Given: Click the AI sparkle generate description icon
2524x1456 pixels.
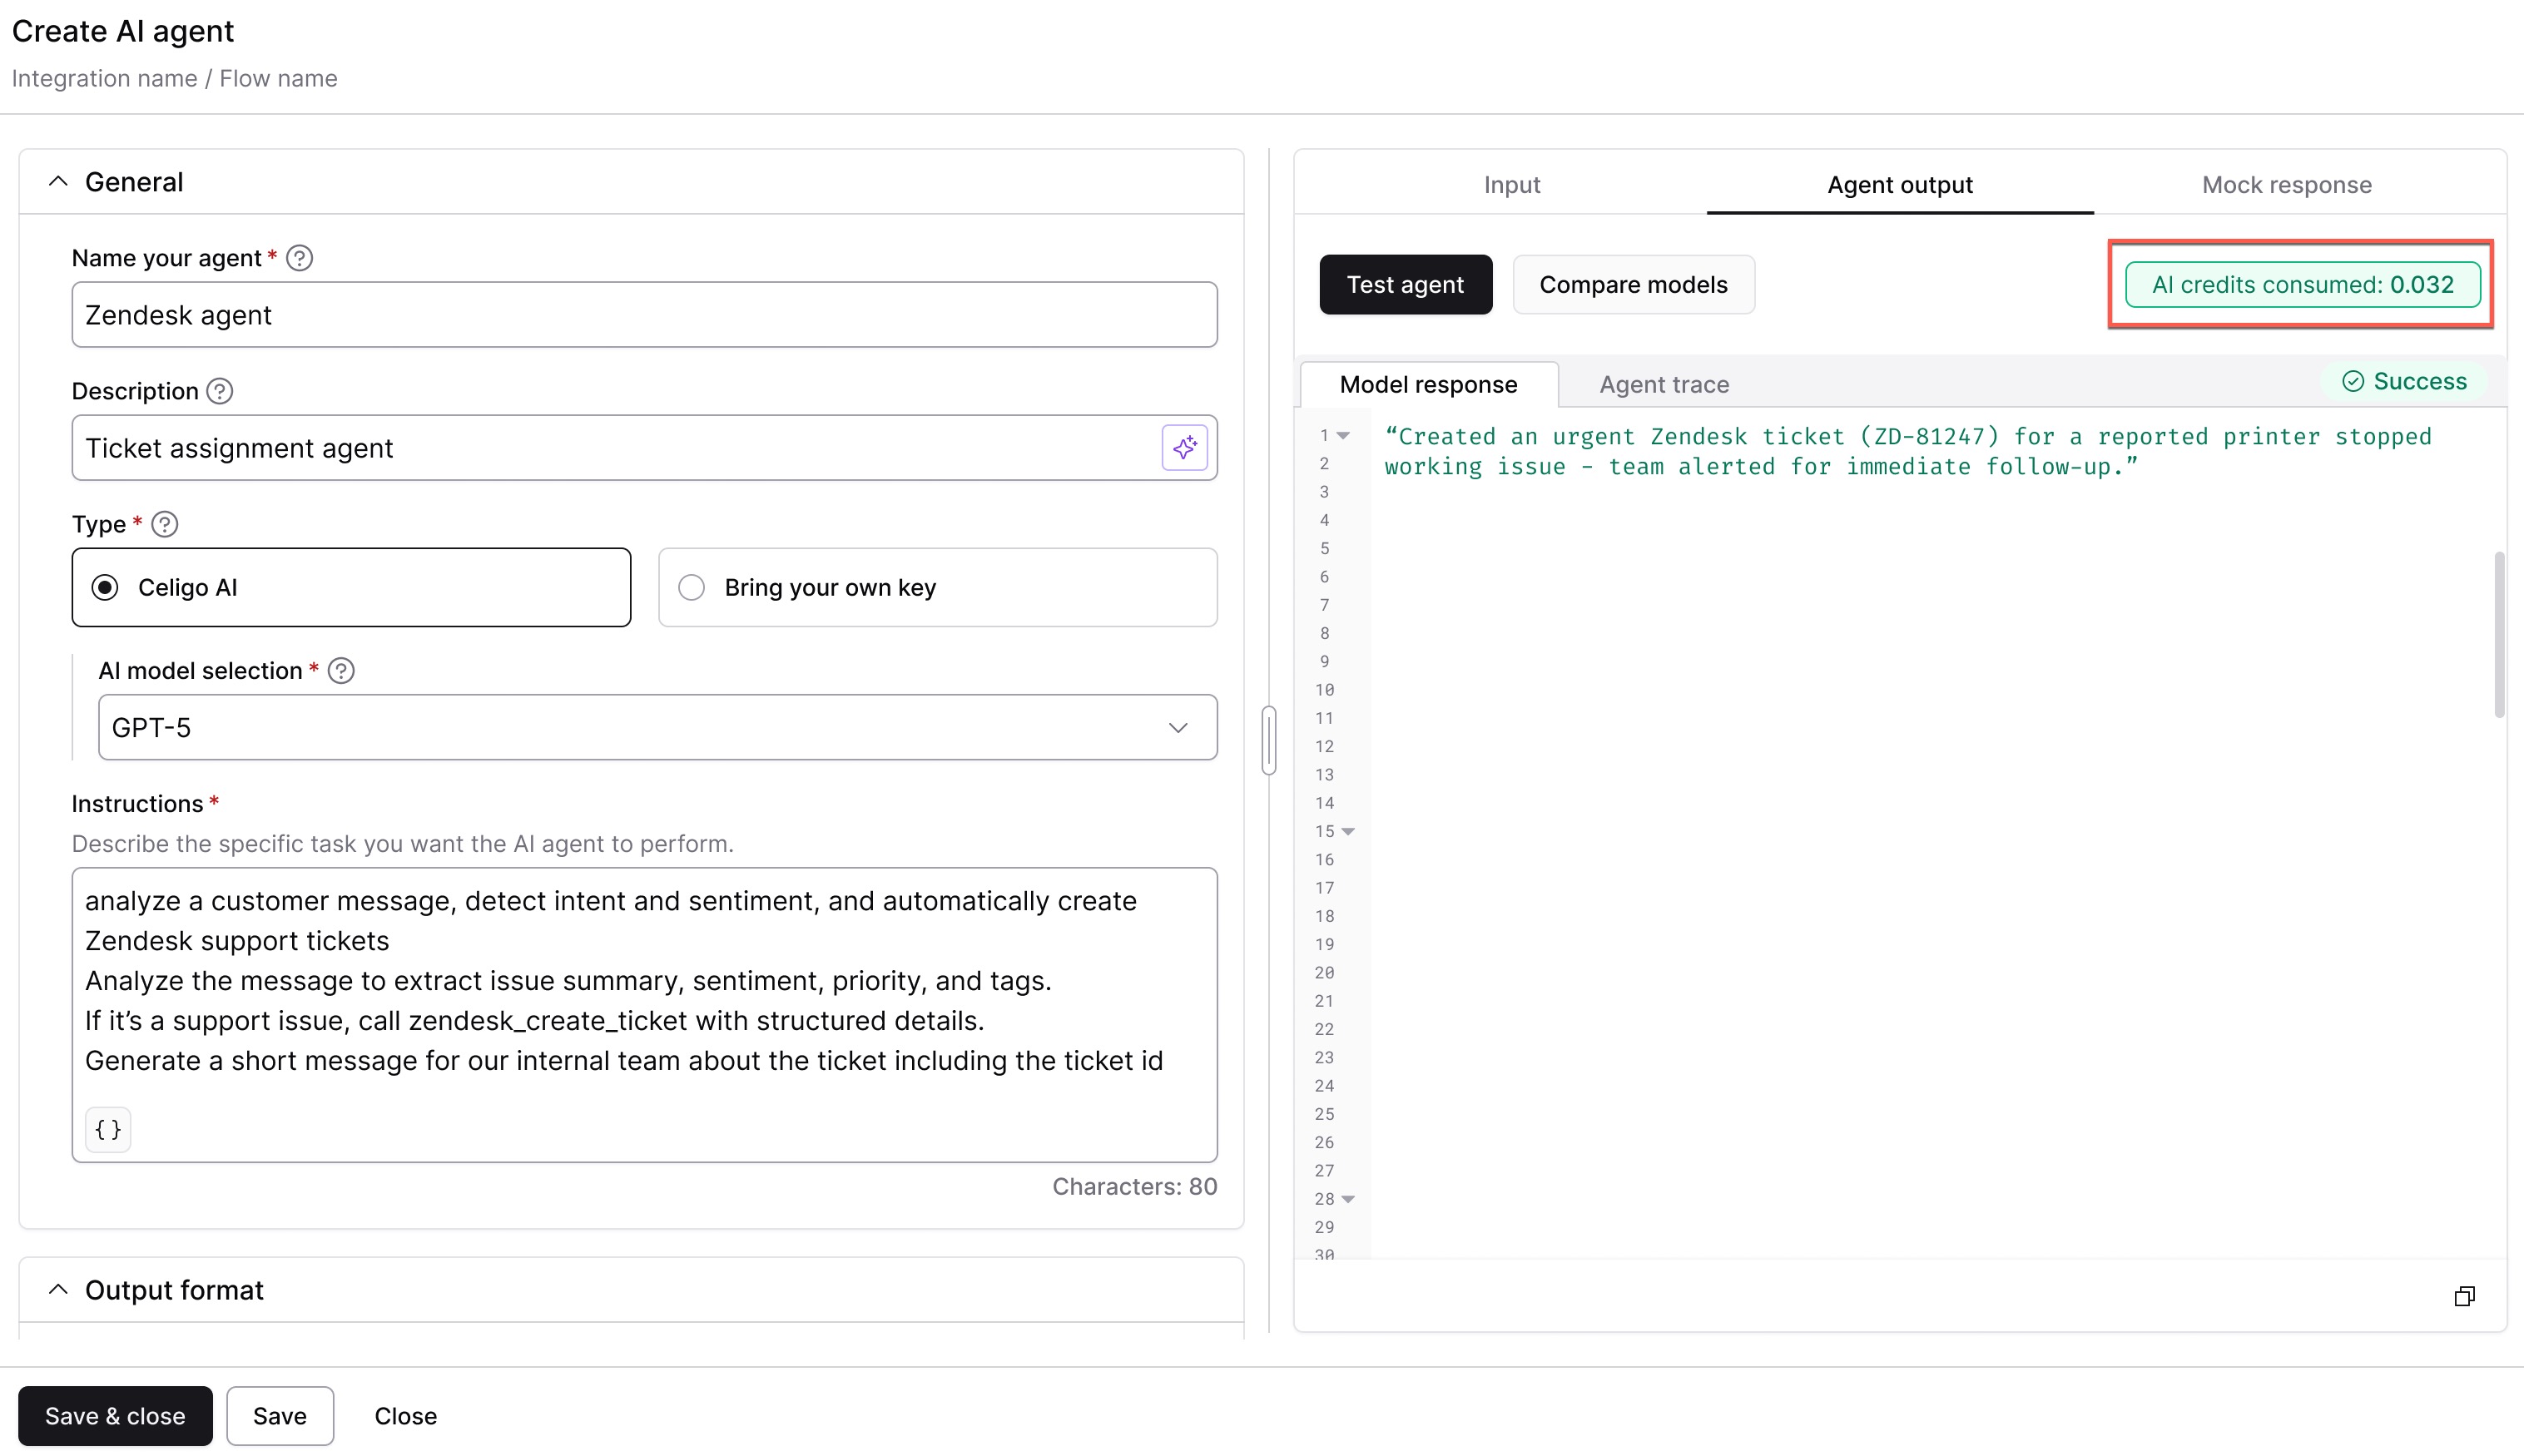Looking at the screenshot, I should (1184, 447).
